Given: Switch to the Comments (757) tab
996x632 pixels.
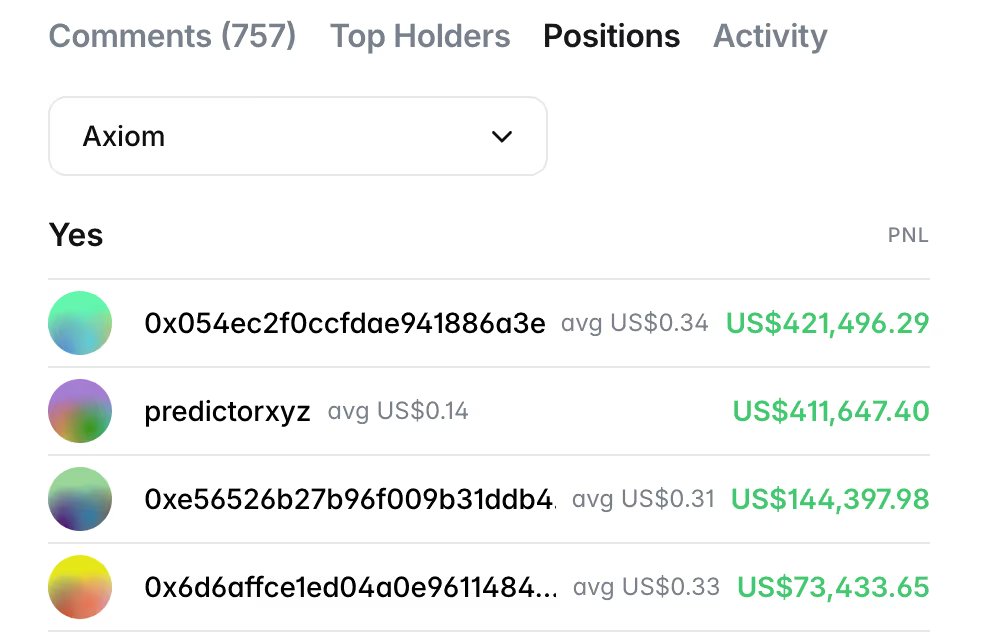Looking at the screenshot, I should coord(172,37).
